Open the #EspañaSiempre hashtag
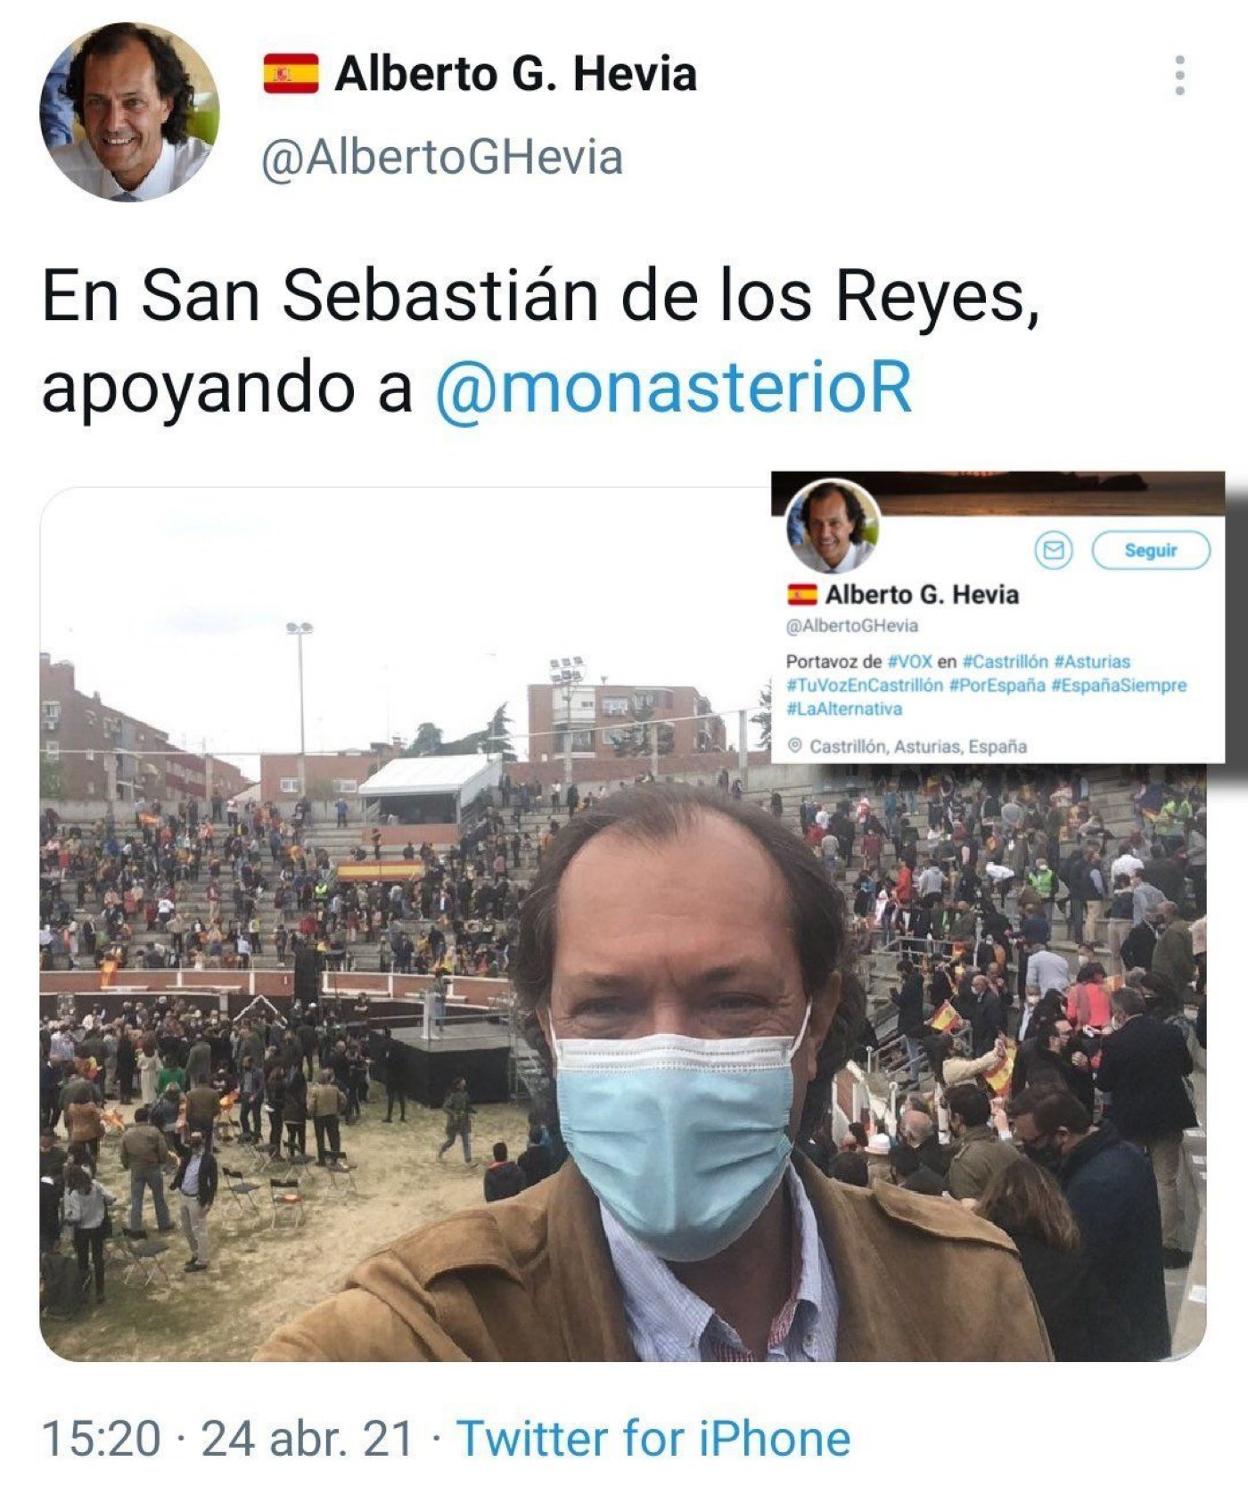The height and width of the screenshot is (1494, 1248). (x=1118, y=686)
